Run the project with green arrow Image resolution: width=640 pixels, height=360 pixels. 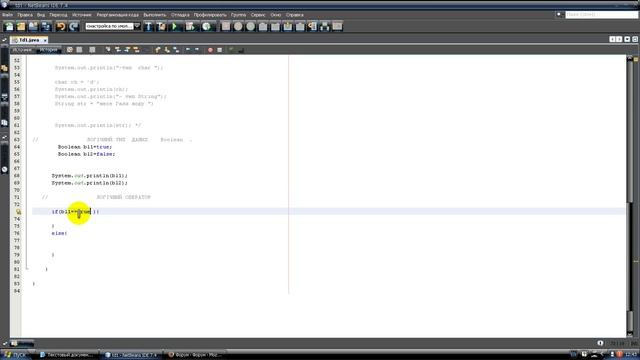point(175,27)
